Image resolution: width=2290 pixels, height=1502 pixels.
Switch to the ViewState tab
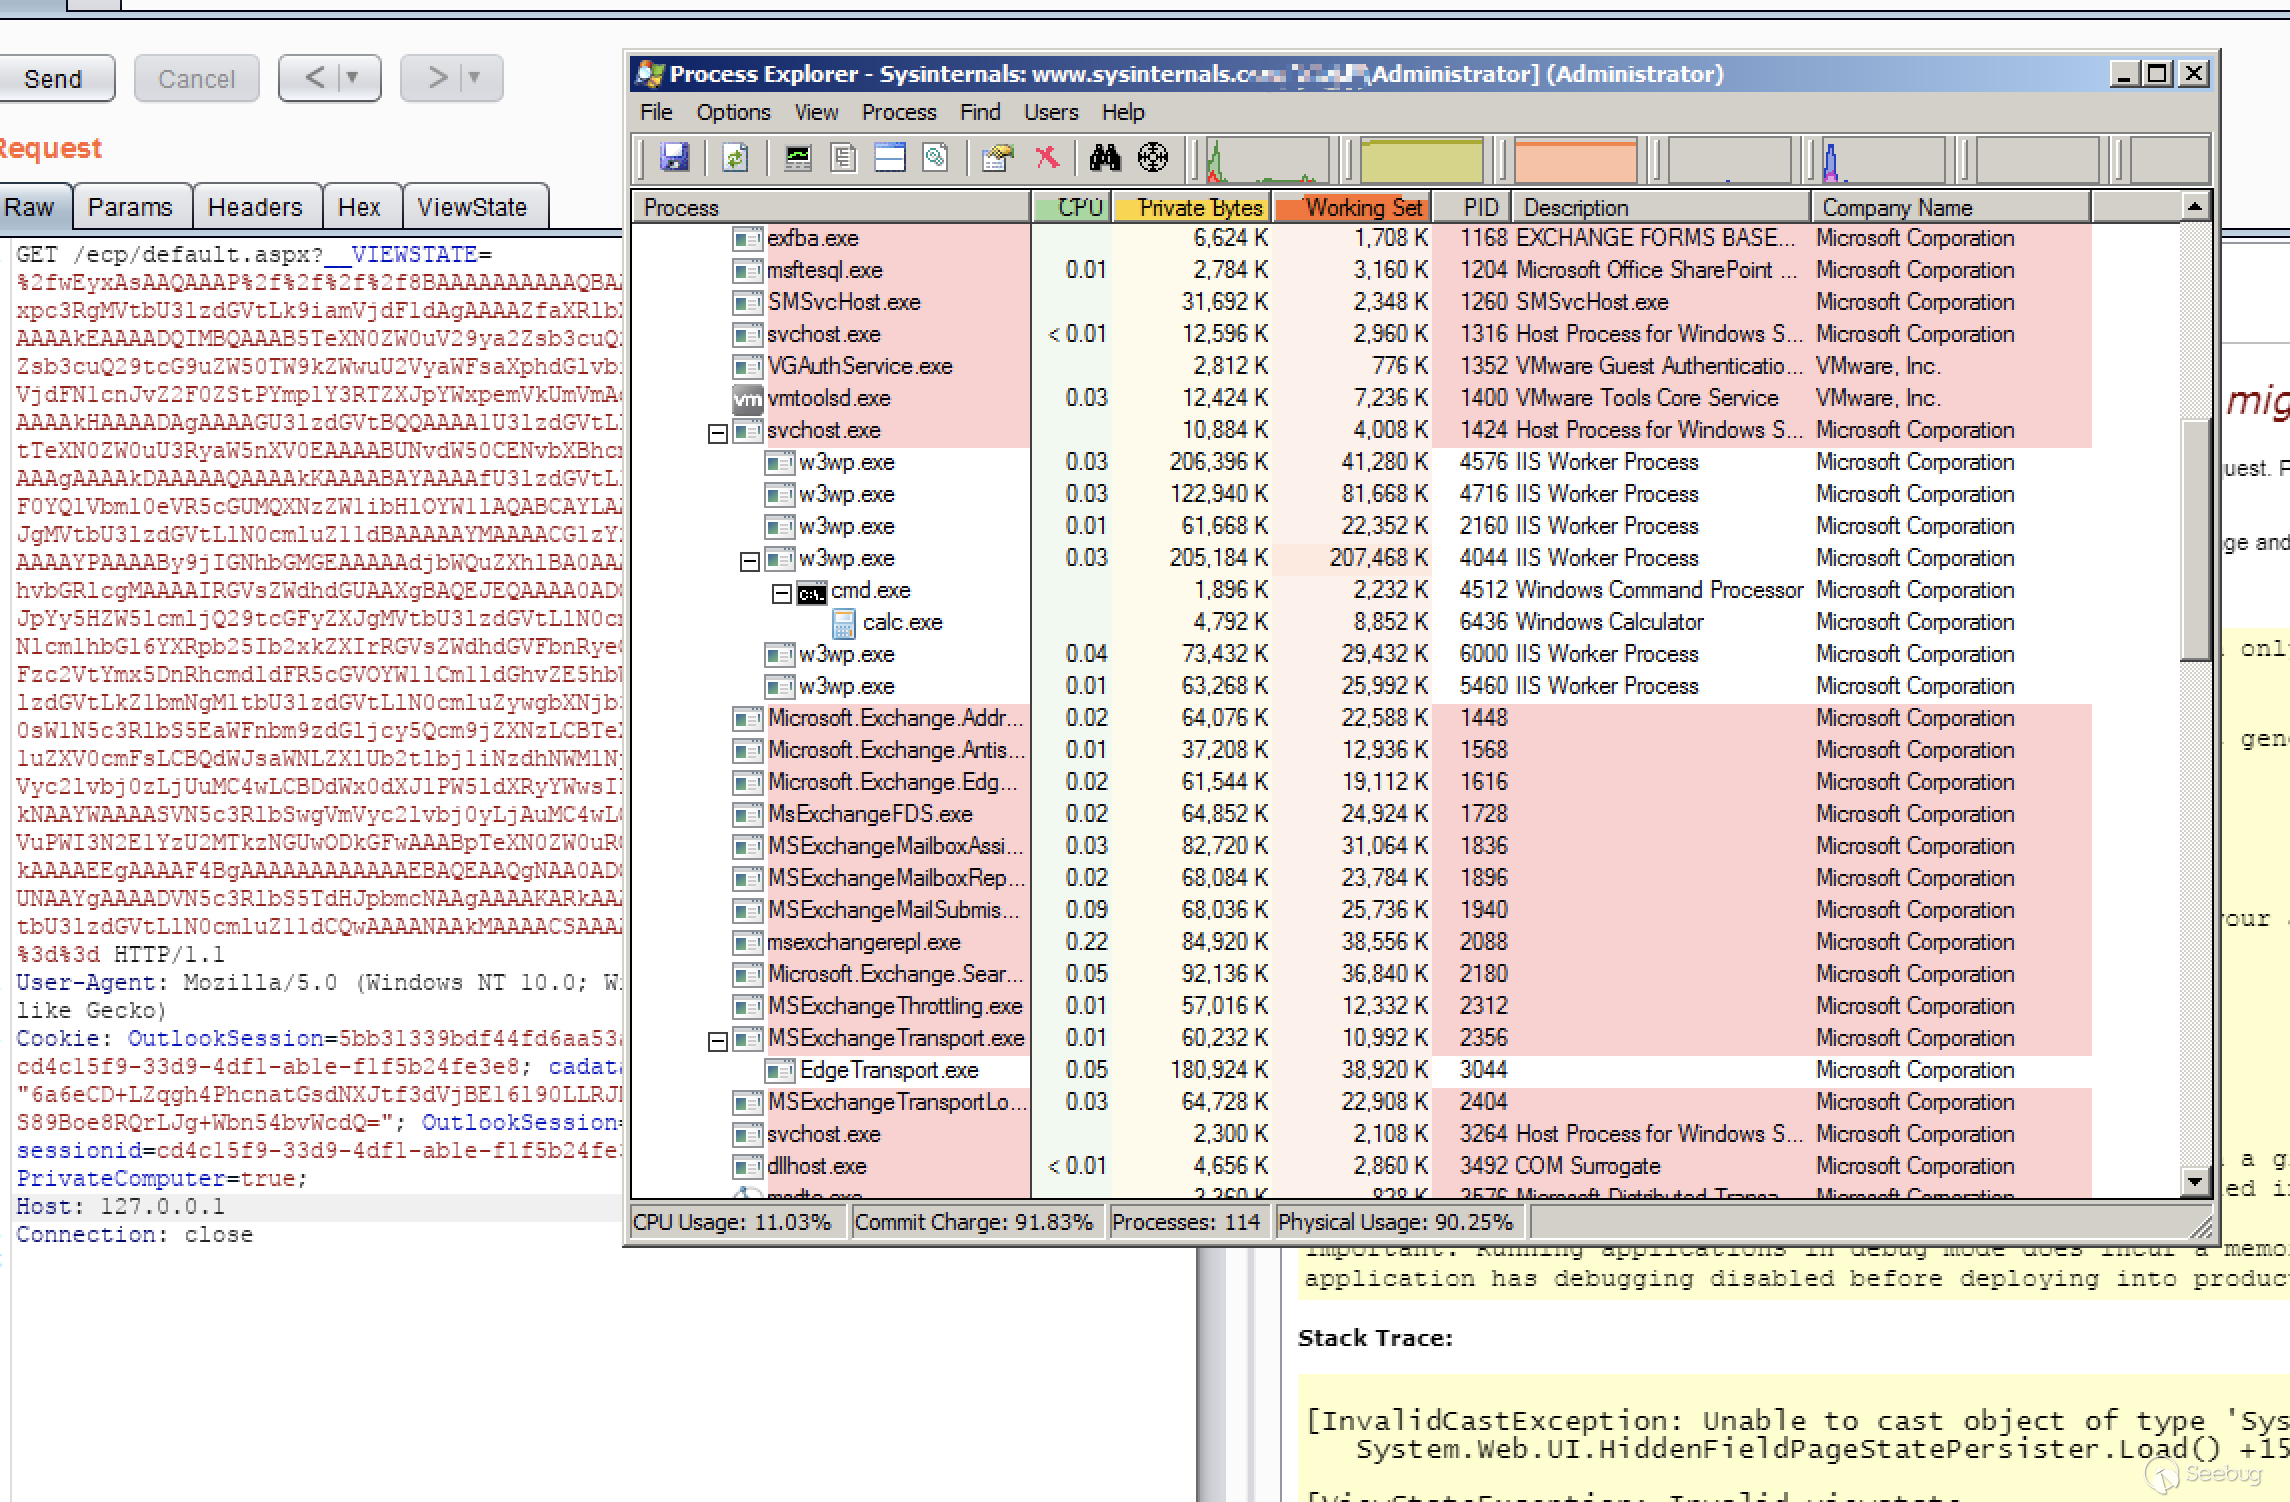[472, 207]
